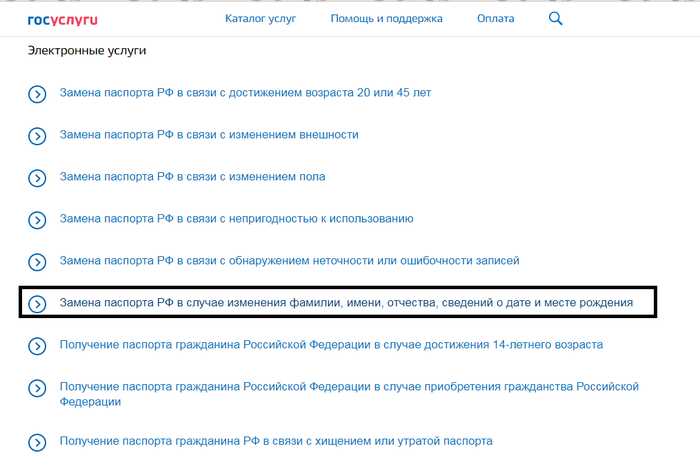Open Замена паспорта в связи с изменением пола
The image size is (700, 473).
pos(192,177)
